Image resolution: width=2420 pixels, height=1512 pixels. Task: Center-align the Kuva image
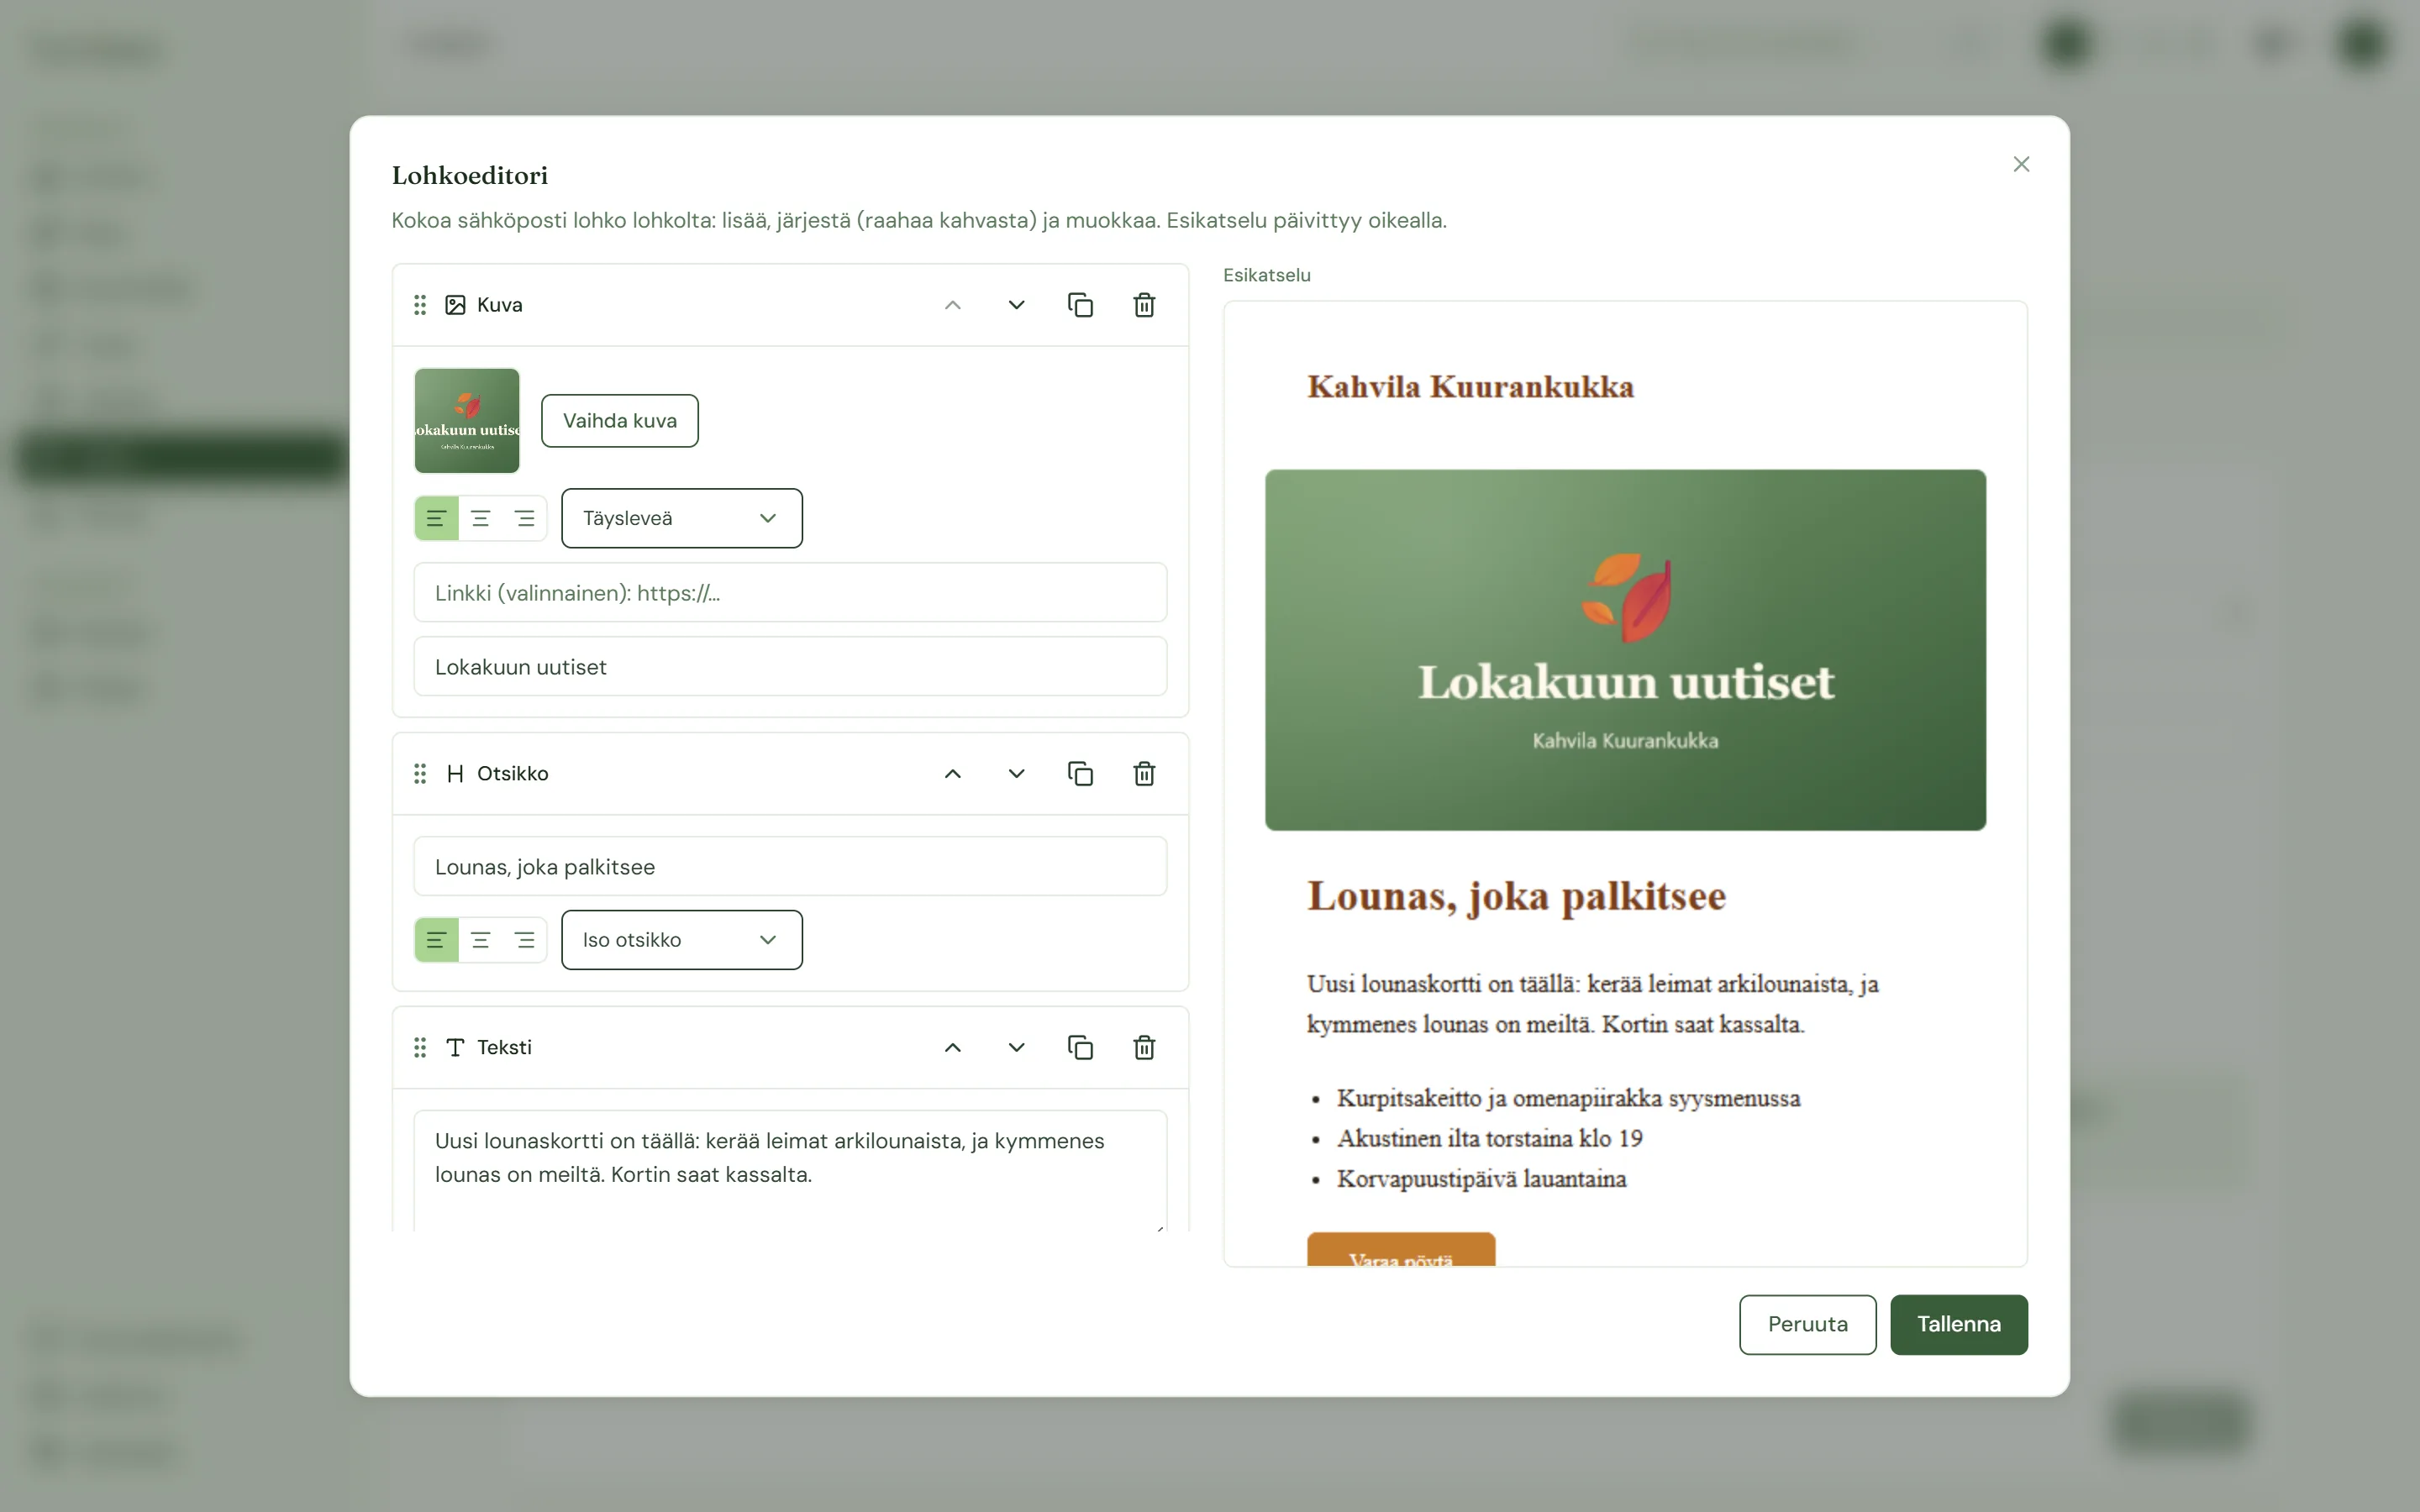pyautogui.click(x=480, y=518)
